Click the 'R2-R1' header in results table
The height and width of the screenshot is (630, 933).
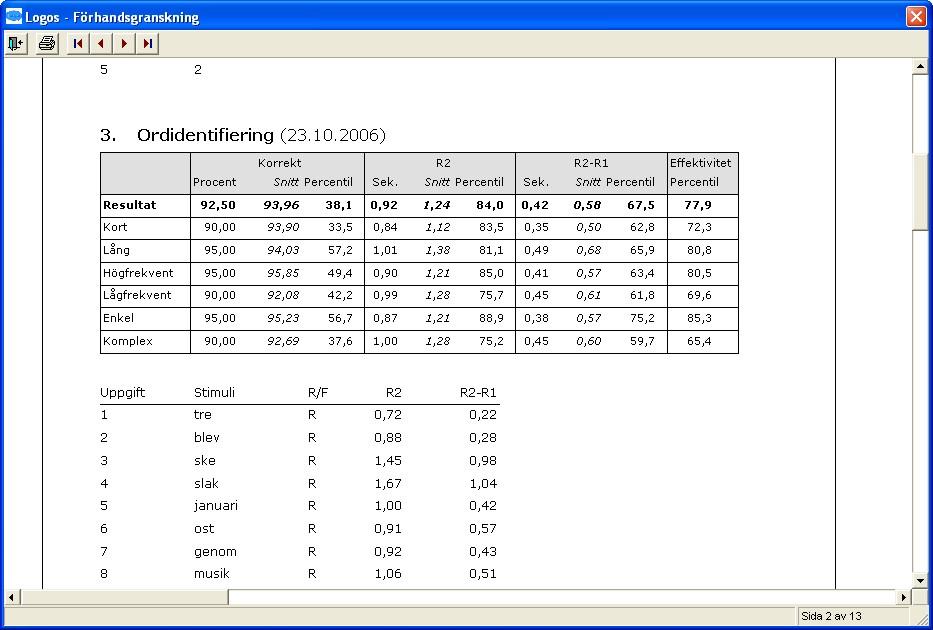tap(591, 163)
